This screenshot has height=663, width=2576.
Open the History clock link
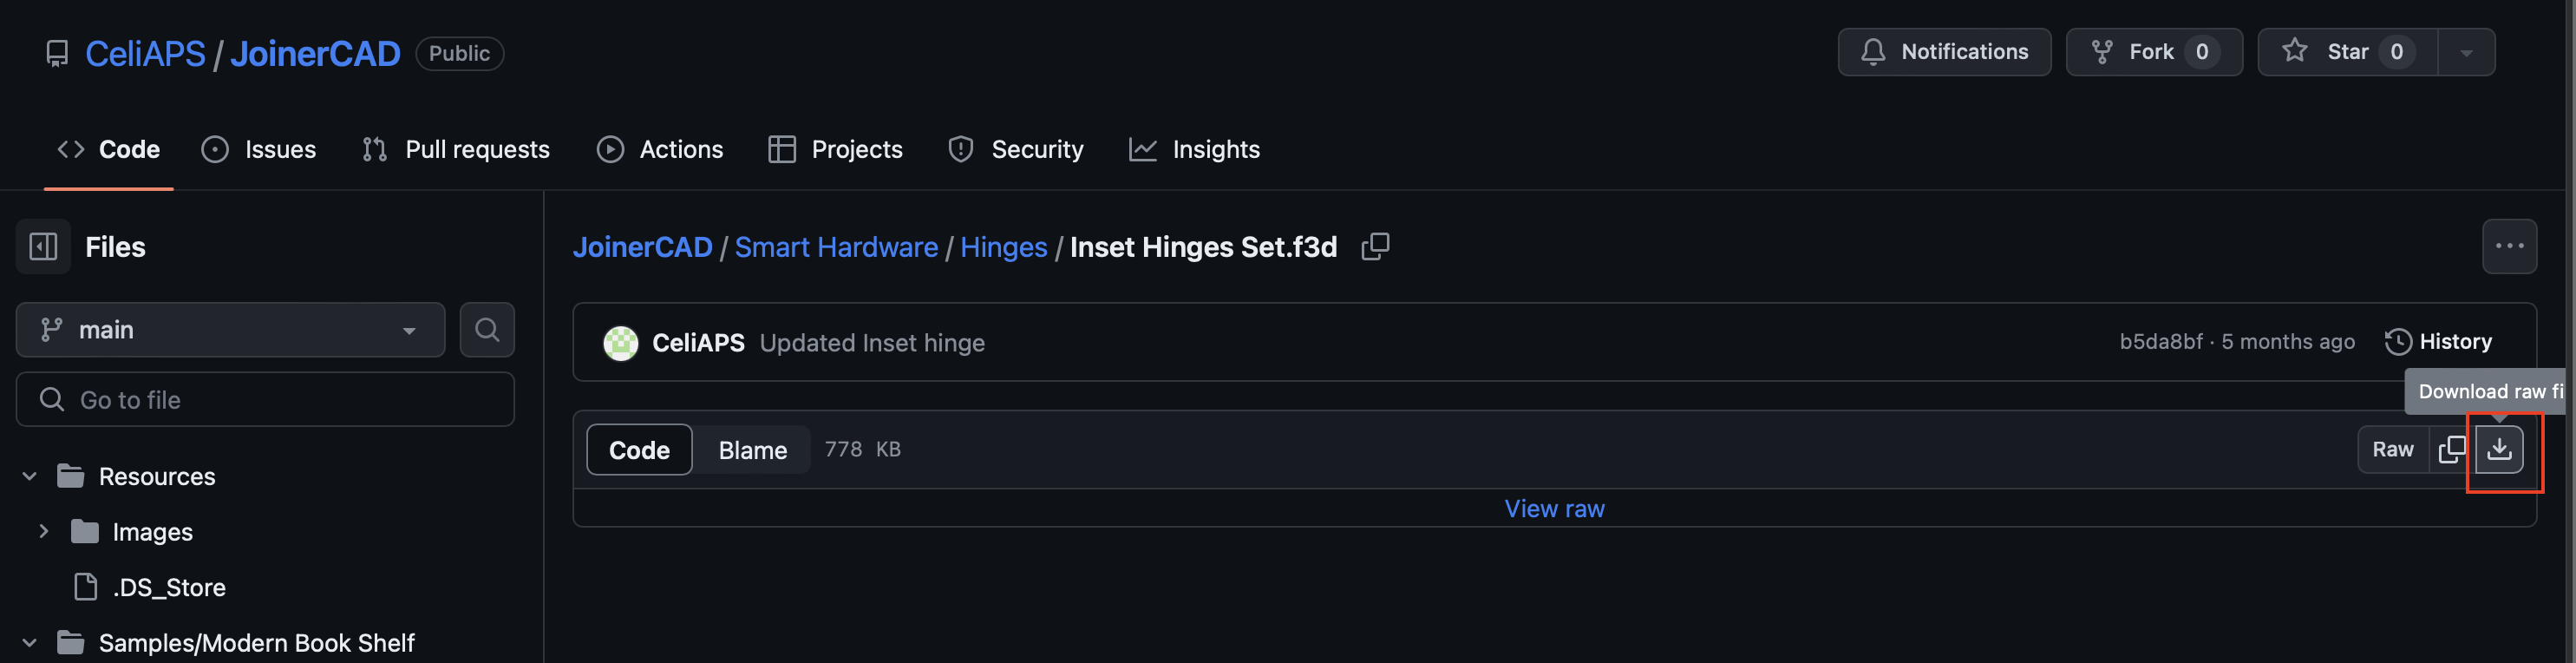[x=2438, y=342]
